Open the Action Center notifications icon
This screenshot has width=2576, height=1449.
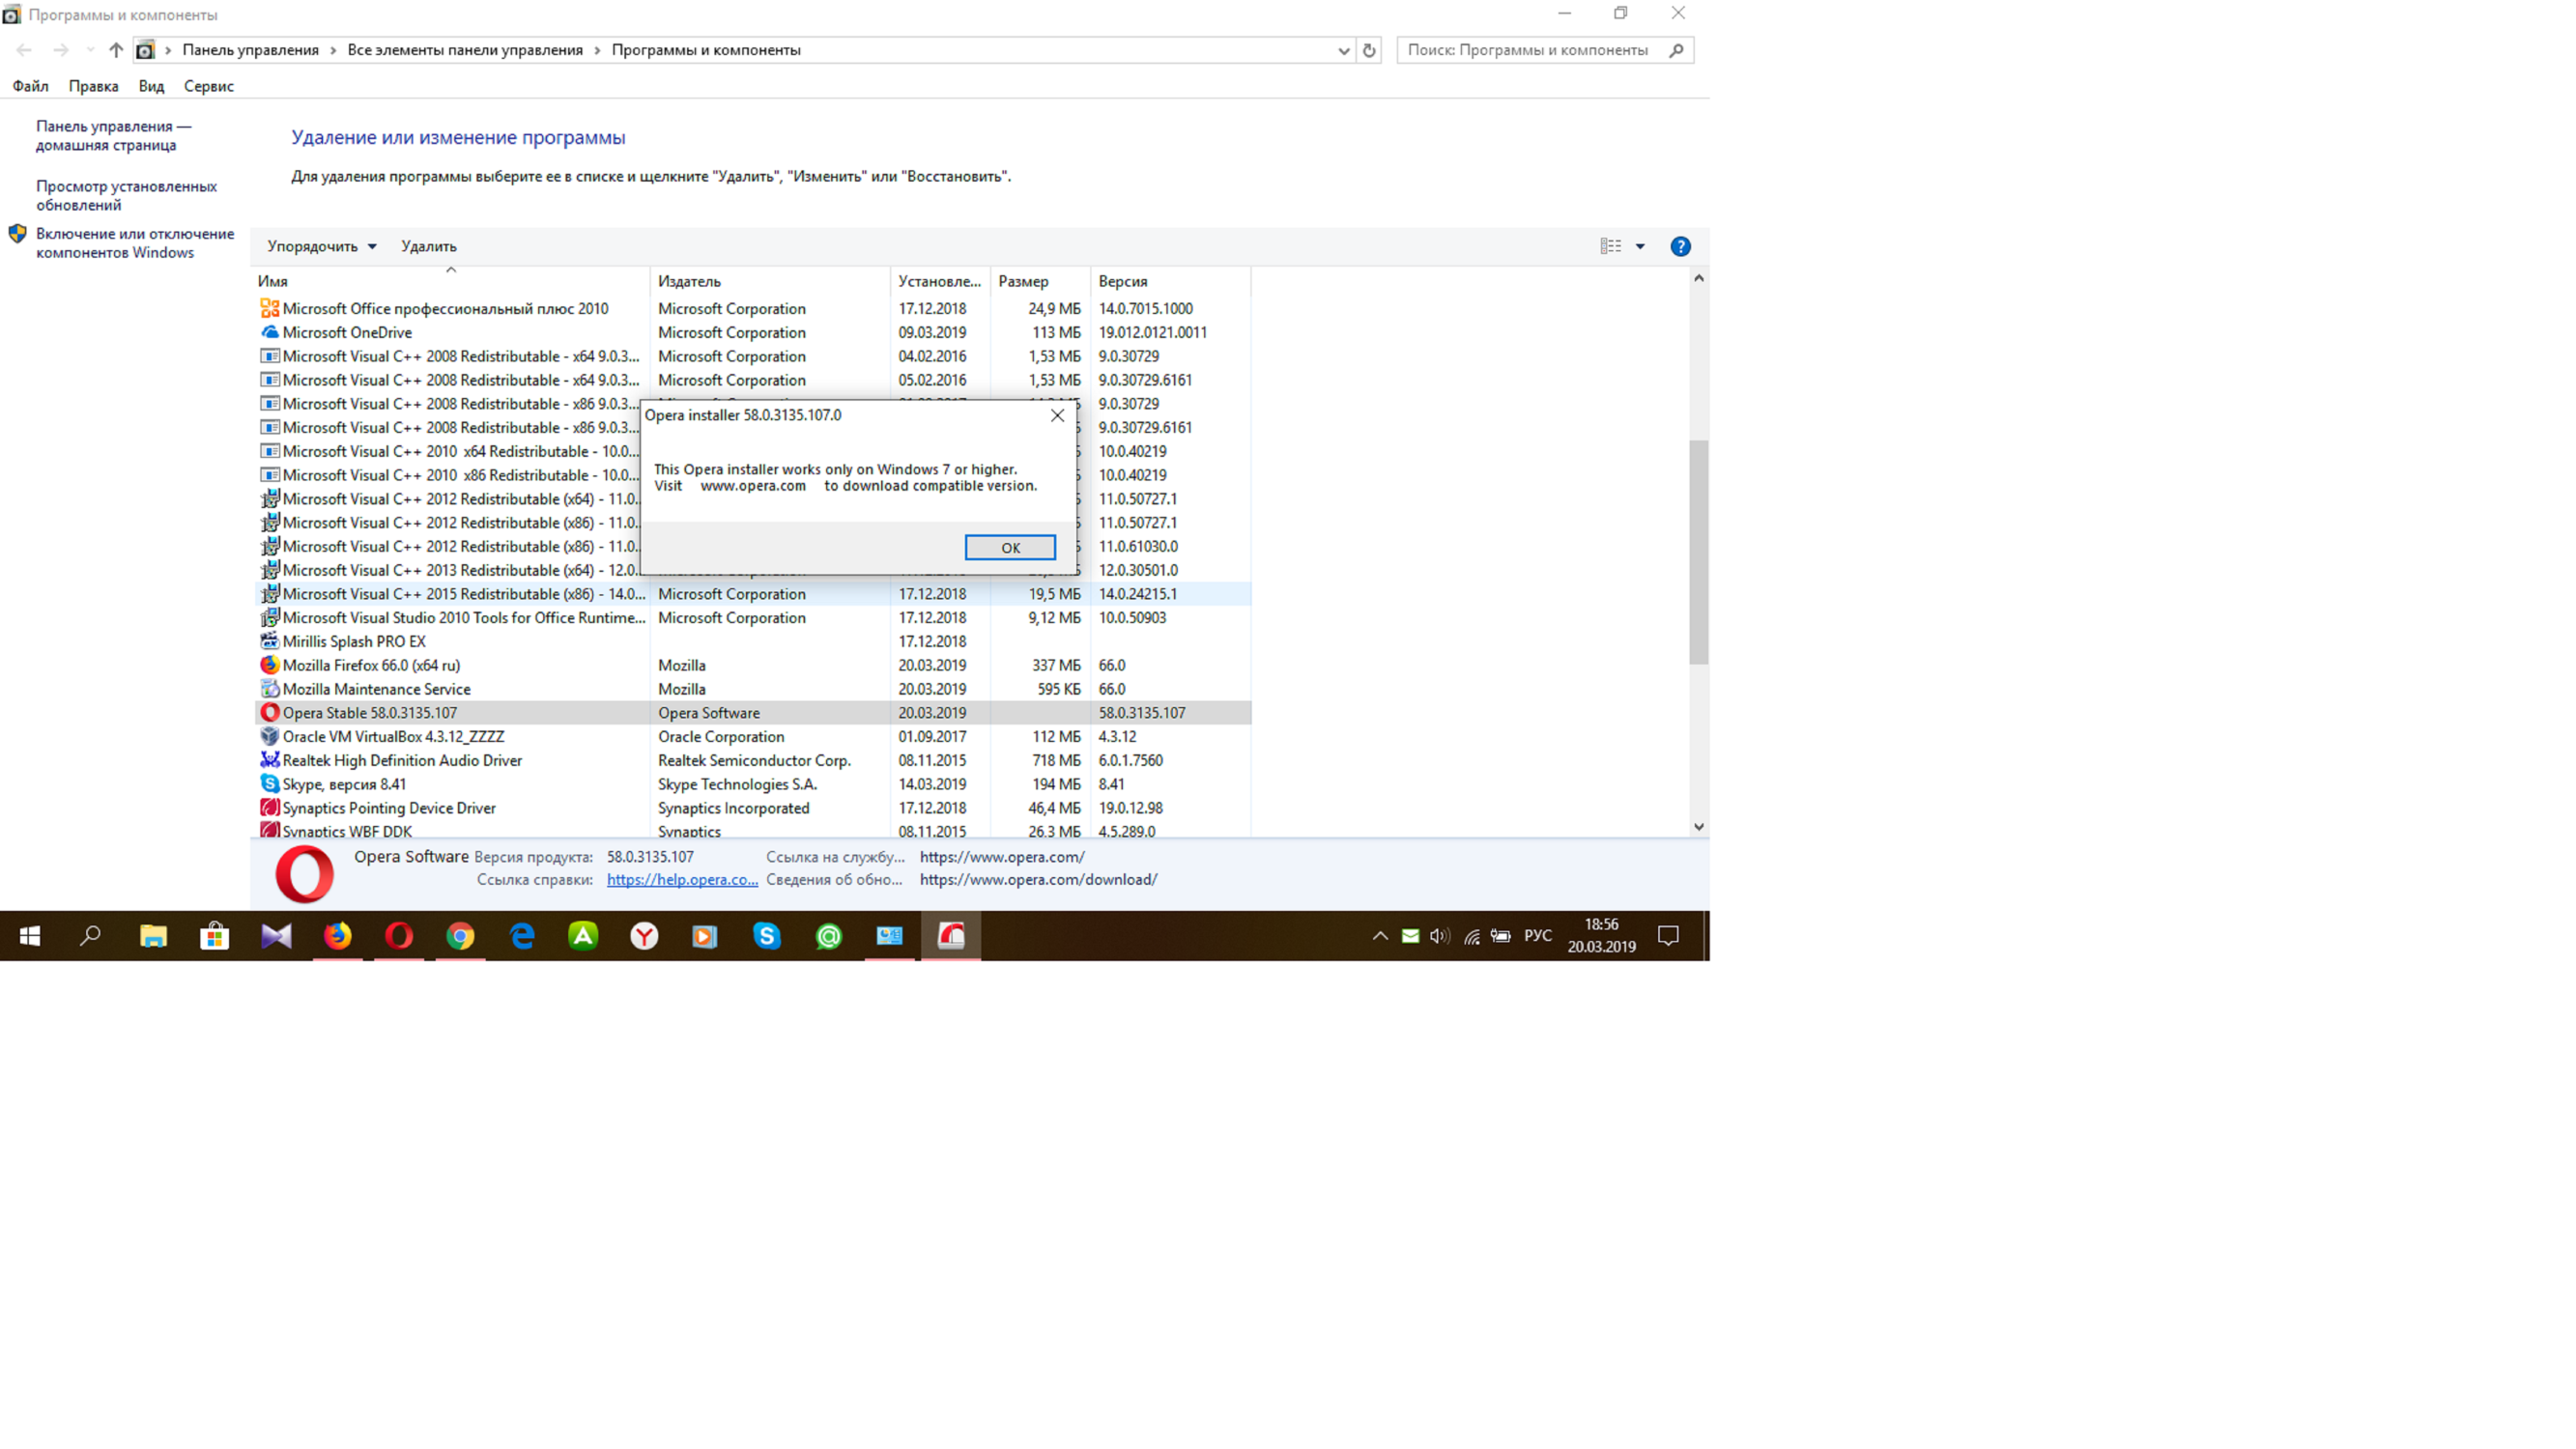pos(1668,936)
